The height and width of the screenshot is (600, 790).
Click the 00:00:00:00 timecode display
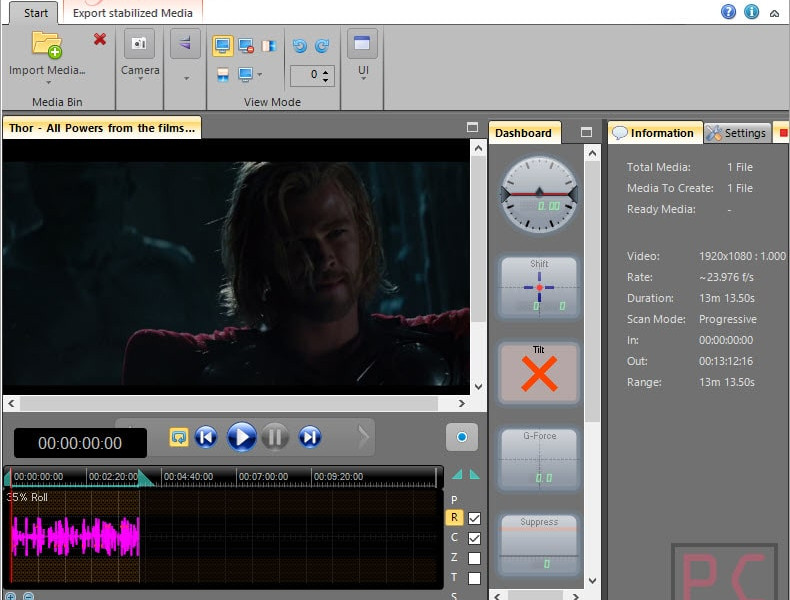[80, 443]
